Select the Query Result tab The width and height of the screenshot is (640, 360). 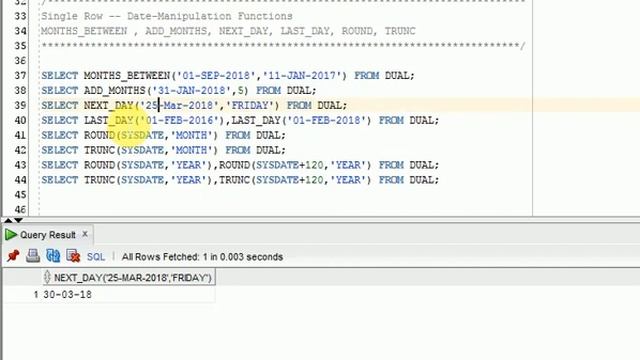pos(48,235)
